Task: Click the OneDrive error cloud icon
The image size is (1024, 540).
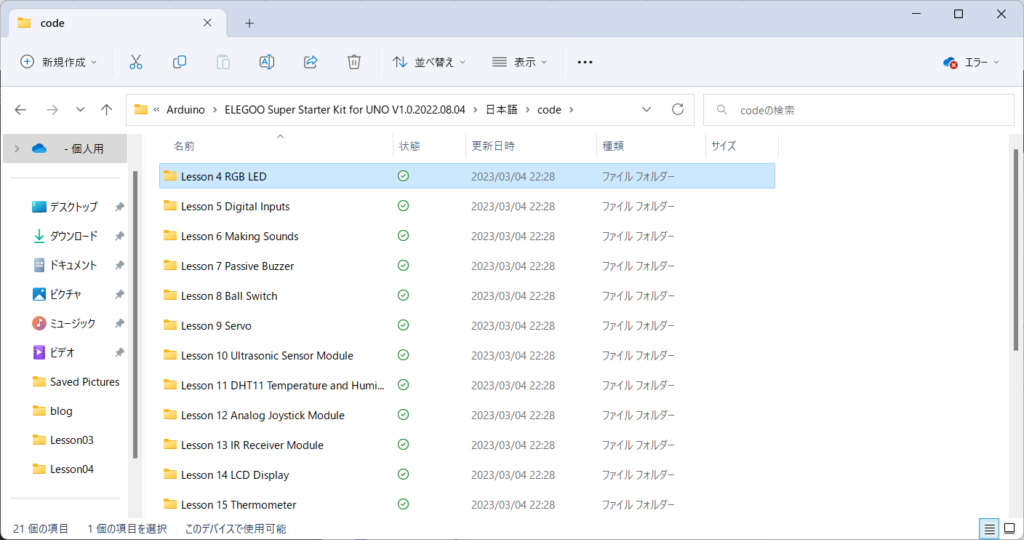Action: click(x=950, y=62)
